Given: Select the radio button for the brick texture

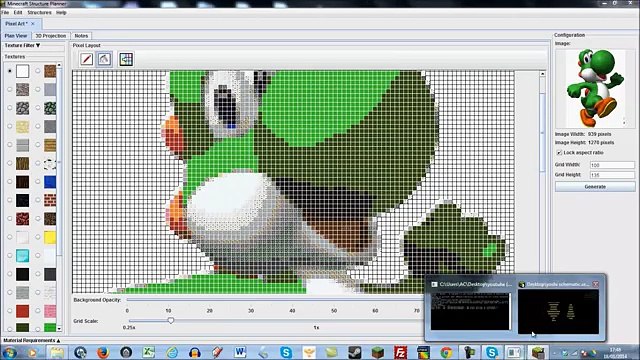Looking at the screenshot, I should pos(38,200).
